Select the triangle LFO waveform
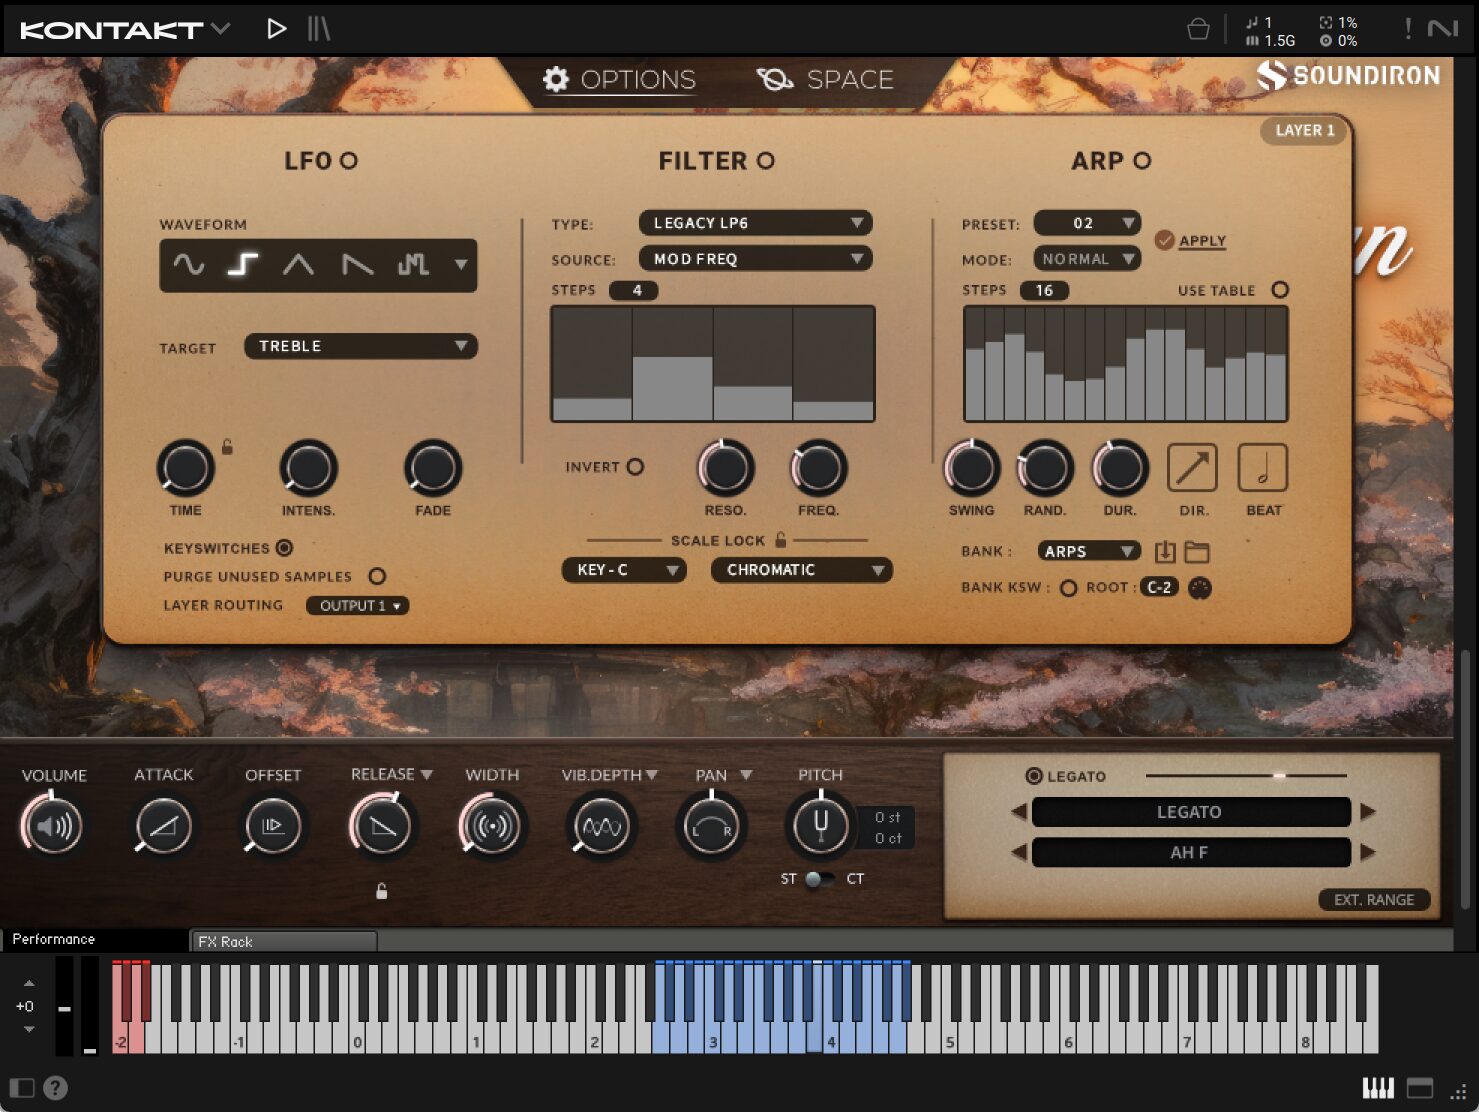This screenshot has width=1479, height=1112. click(x=298, y=265)
